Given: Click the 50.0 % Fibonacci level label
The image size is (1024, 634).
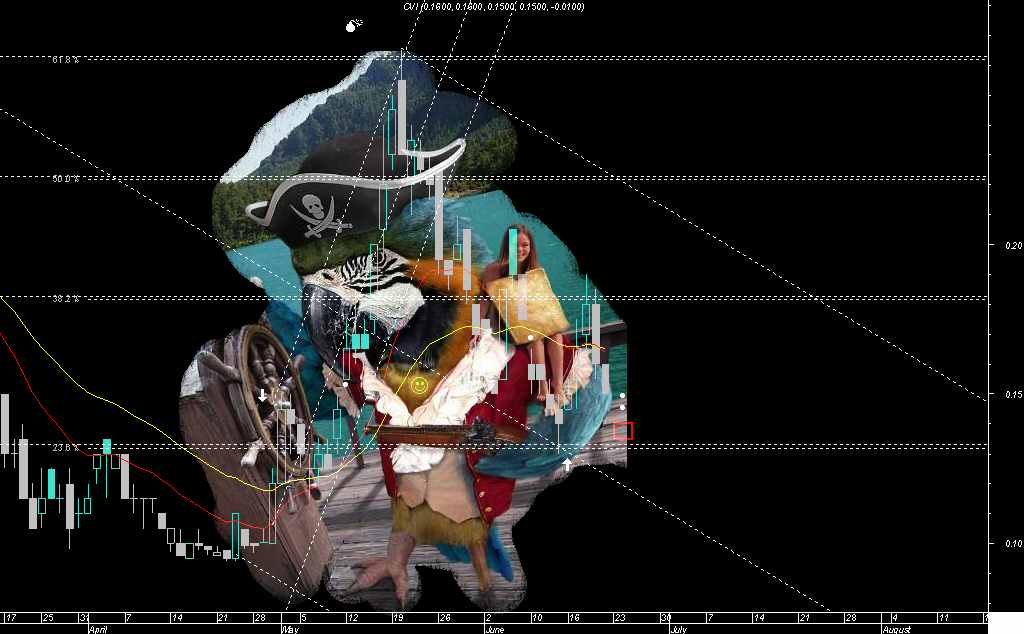Looking at the screenshot, I should pos(66,178).
